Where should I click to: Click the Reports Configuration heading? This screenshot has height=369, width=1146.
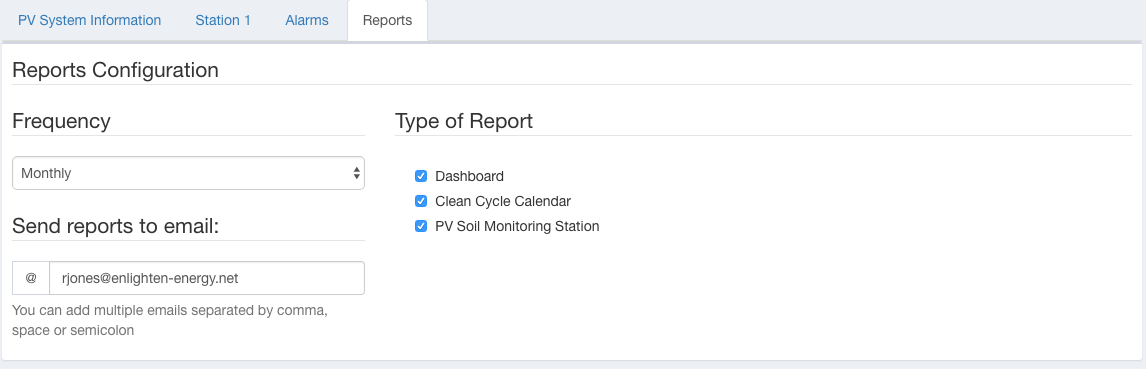pos(115,70)
